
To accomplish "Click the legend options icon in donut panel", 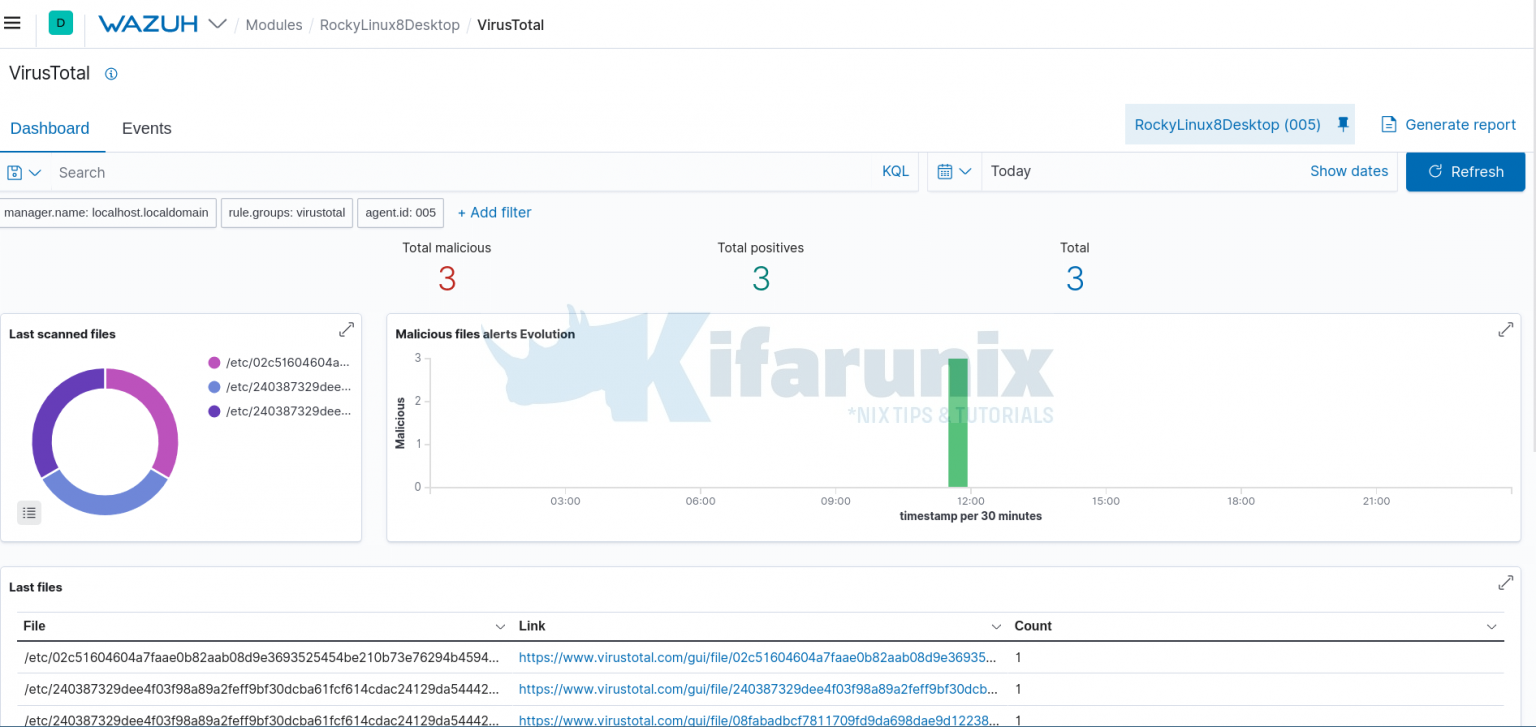I will point(29,512).
